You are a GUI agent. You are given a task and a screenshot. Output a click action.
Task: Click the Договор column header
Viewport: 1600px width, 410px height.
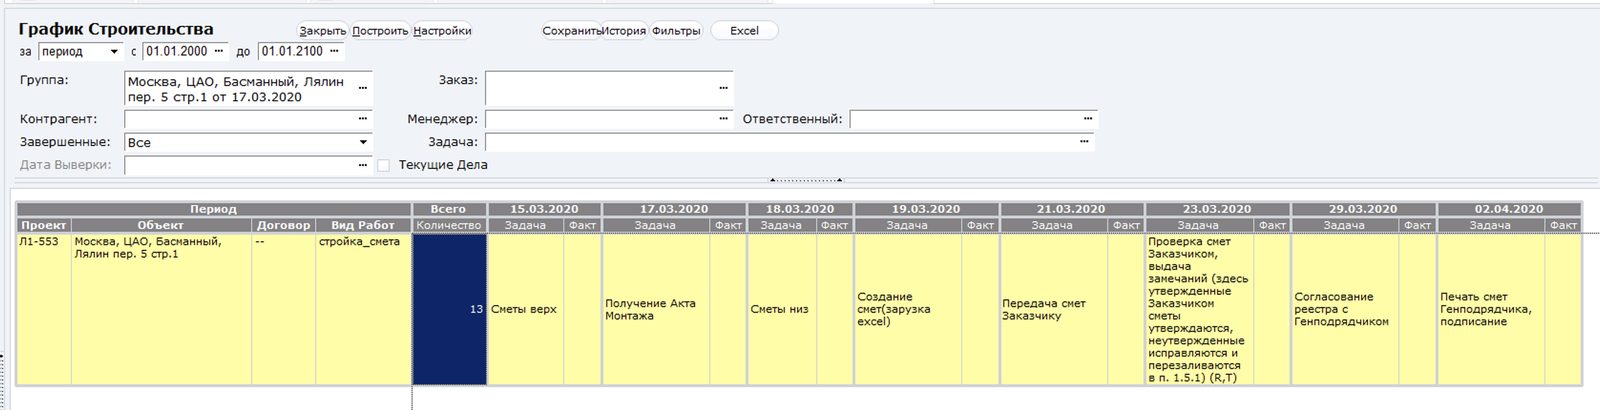click(284, 225)
